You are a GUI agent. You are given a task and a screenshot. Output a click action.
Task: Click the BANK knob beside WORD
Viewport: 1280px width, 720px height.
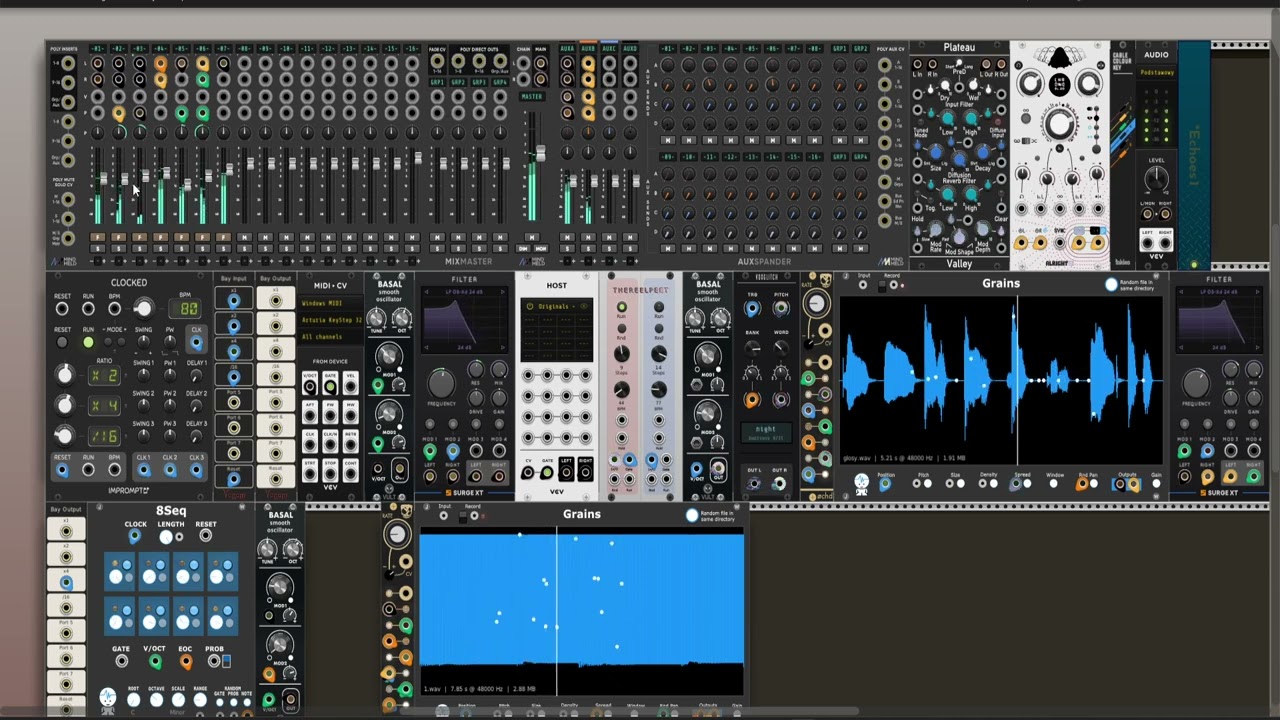(752, 347)
